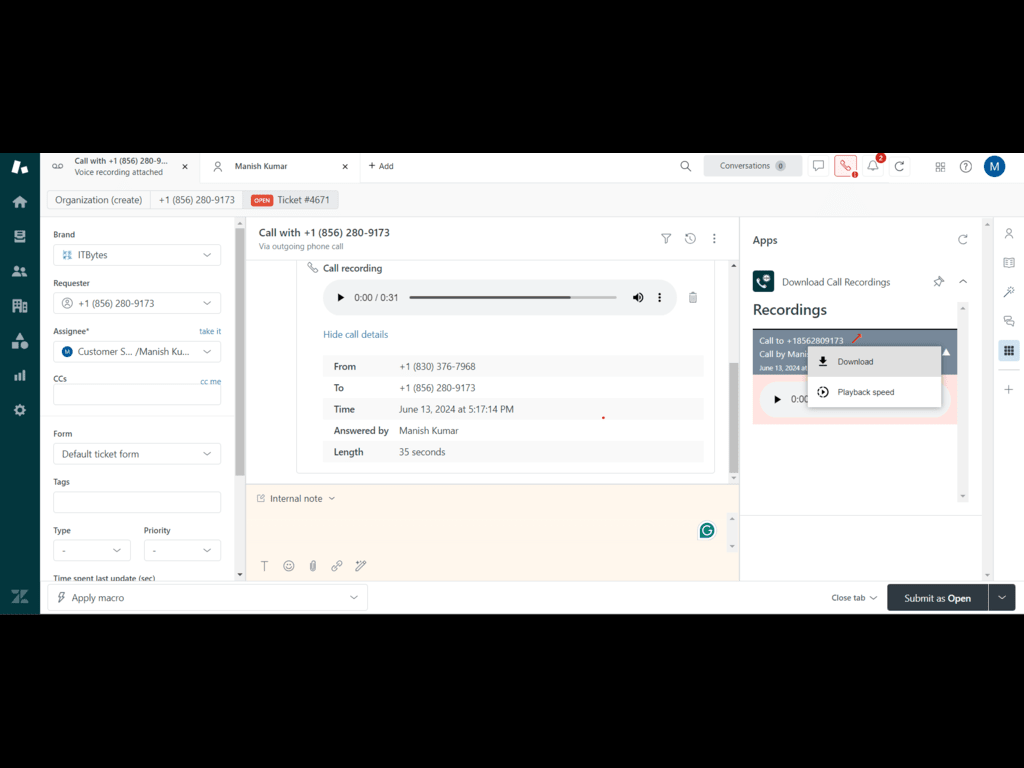Click the Submit as Open button
1024x768 pixels.
coord(937,598)
